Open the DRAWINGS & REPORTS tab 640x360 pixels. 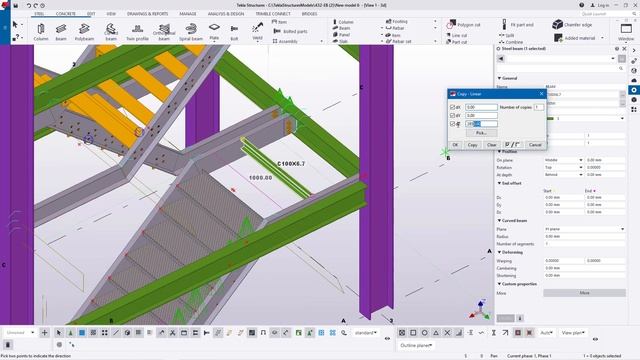tap(147, 13)
